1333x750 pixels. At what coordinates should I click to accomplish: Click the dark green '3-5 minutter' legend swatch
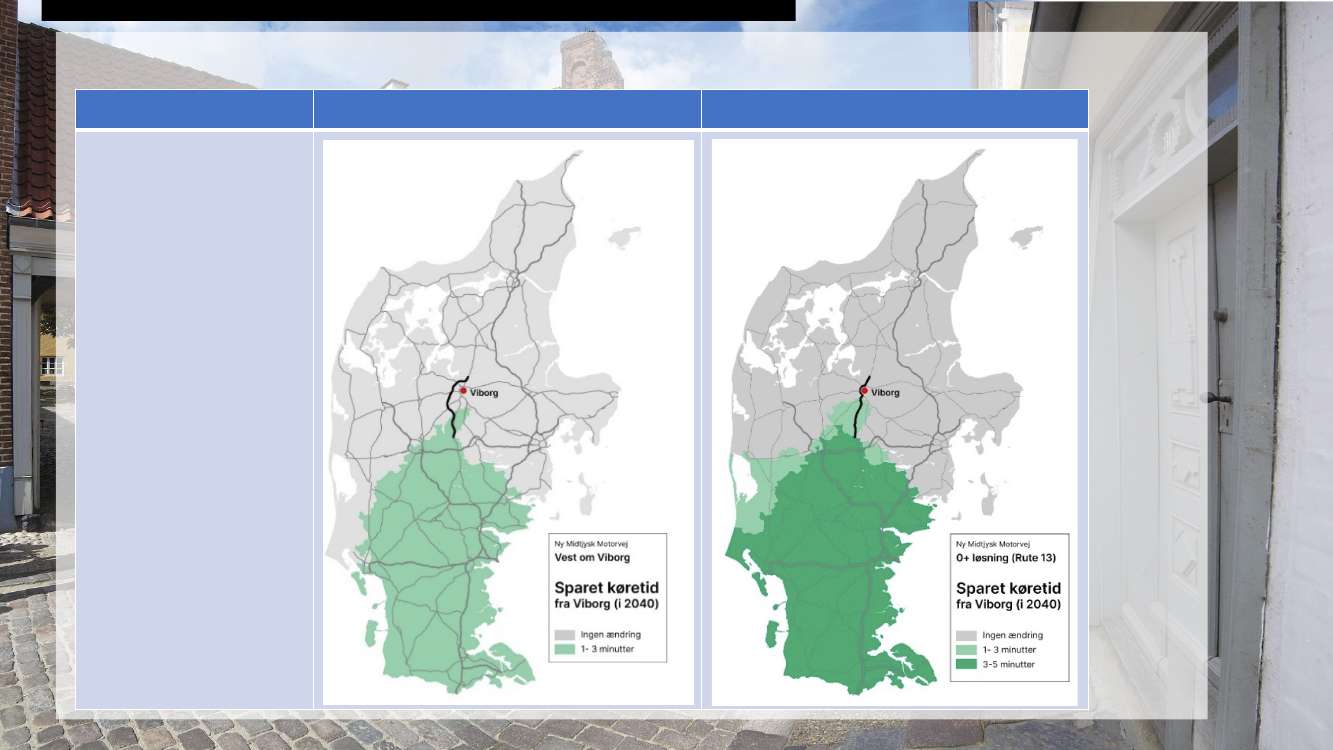click(967, 664)
